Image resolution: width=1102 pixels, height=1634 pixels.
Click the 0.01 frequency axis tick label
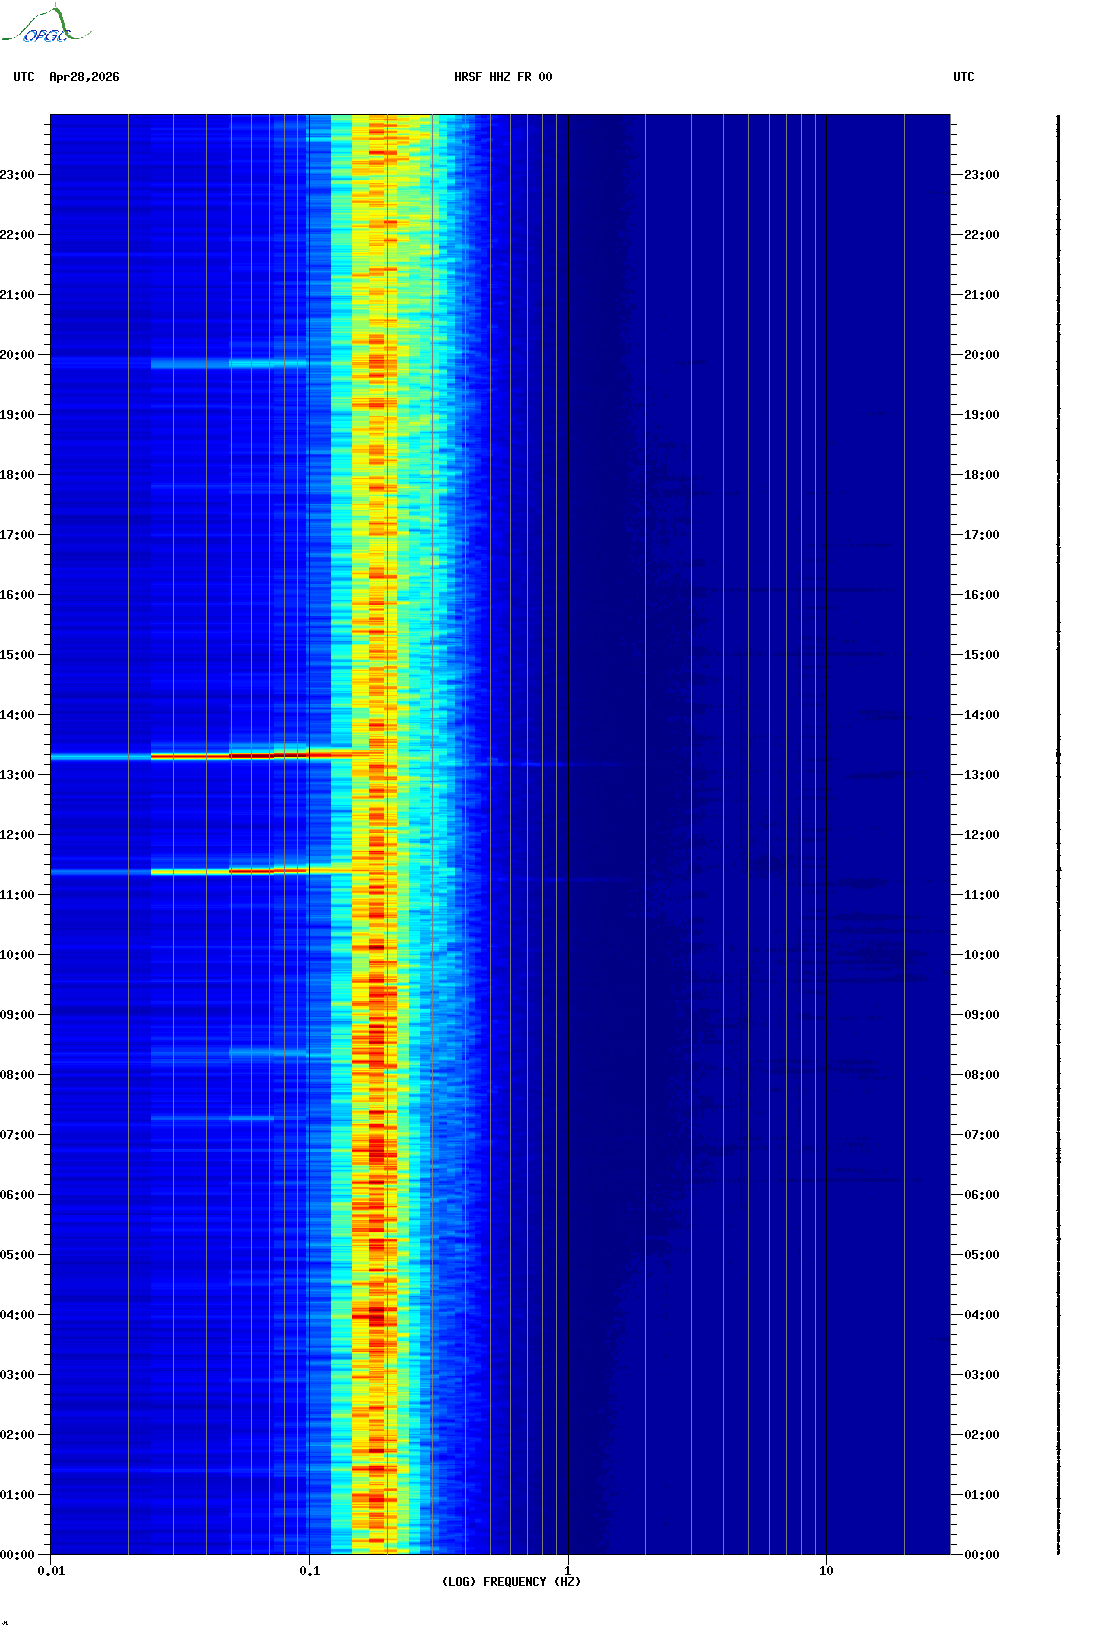(x=51, y=1570)
